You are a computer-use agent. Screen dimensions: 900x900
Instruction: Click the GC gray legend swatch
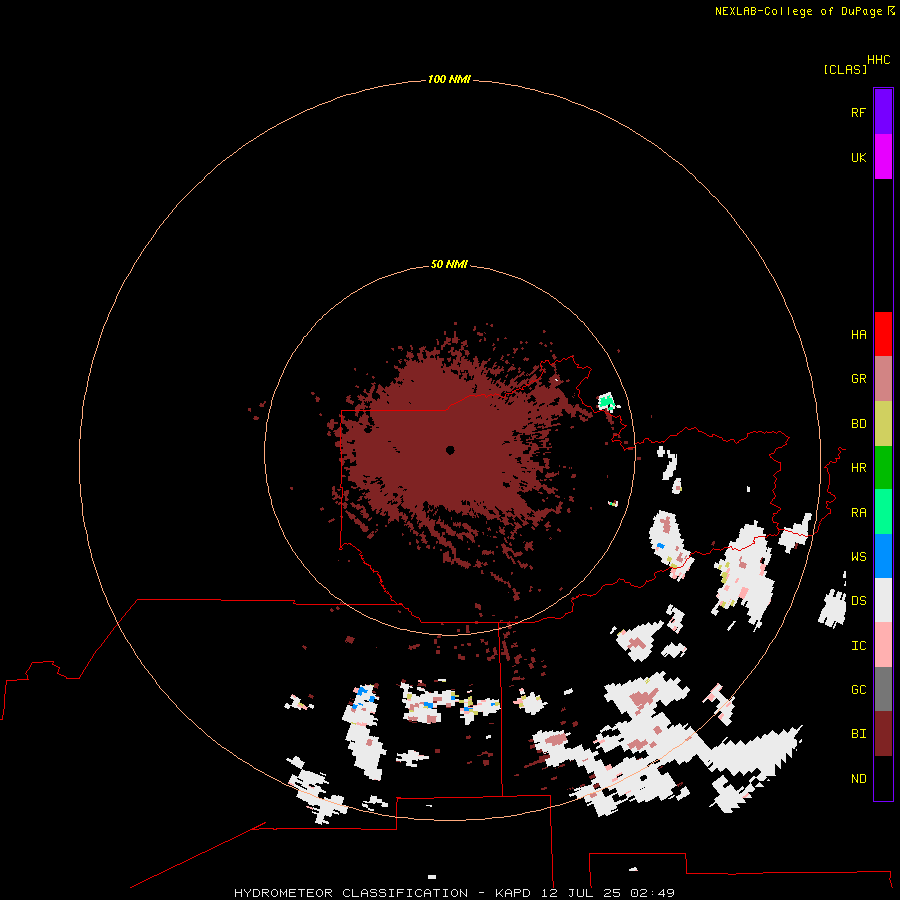coord(883,689)
